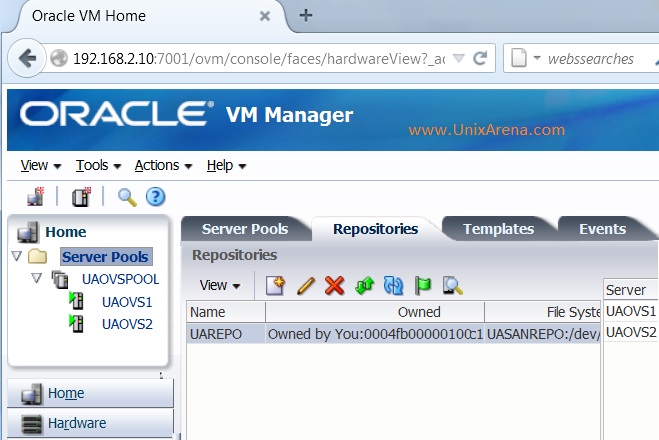
Task: Click the Server column header
Action: tap(630, 290)
